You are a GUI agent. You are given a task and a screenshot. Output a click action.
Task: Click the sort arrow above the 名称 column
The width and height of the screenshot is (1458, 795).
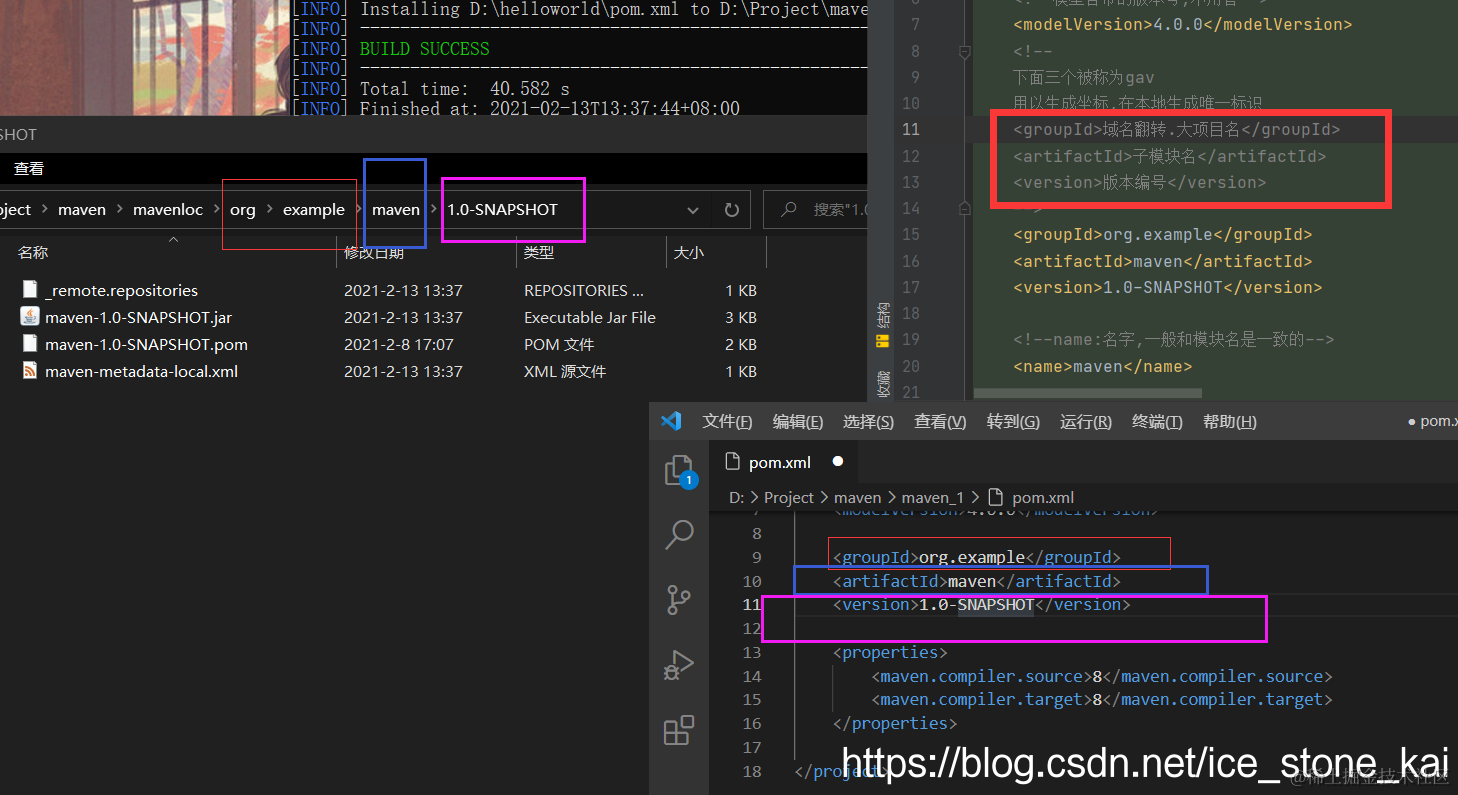pos(172,239)
